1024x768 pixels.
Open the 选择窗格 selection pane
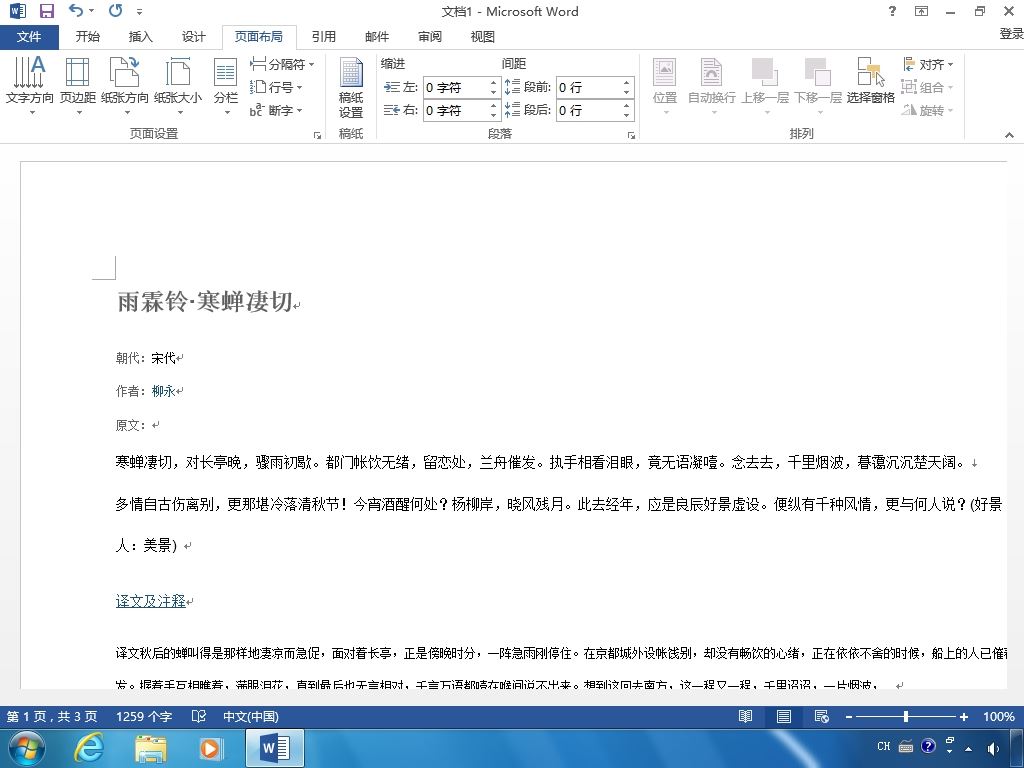click(871, 80)
